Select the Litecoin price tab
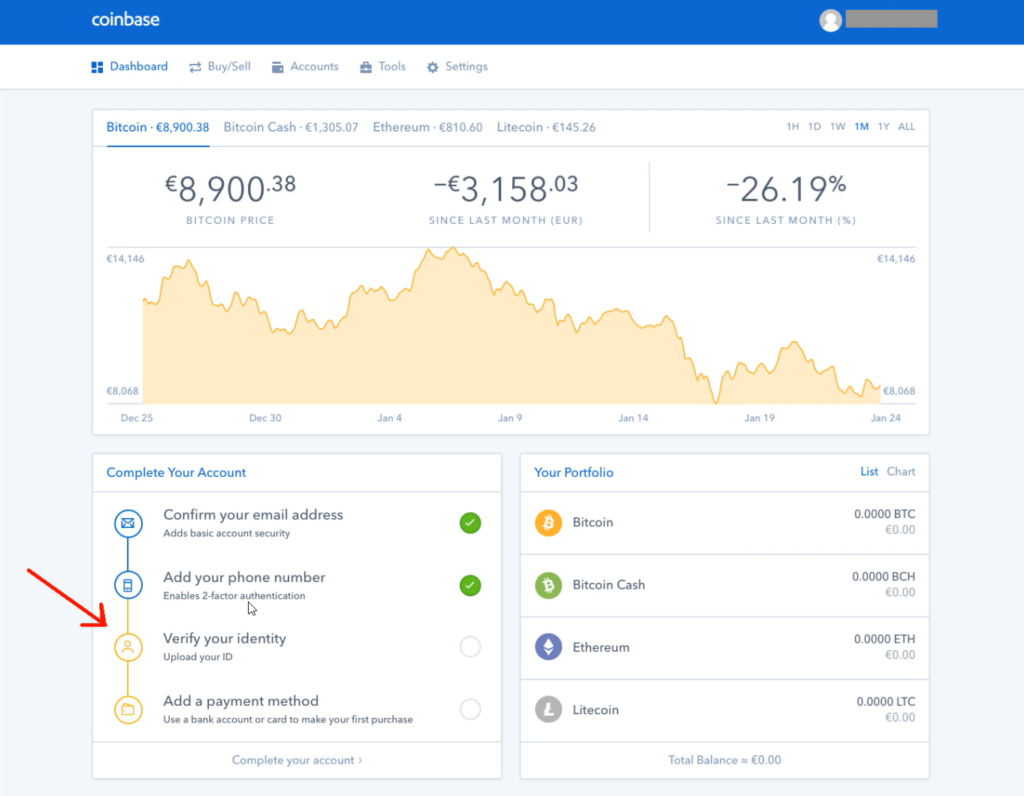 [546, 127]
